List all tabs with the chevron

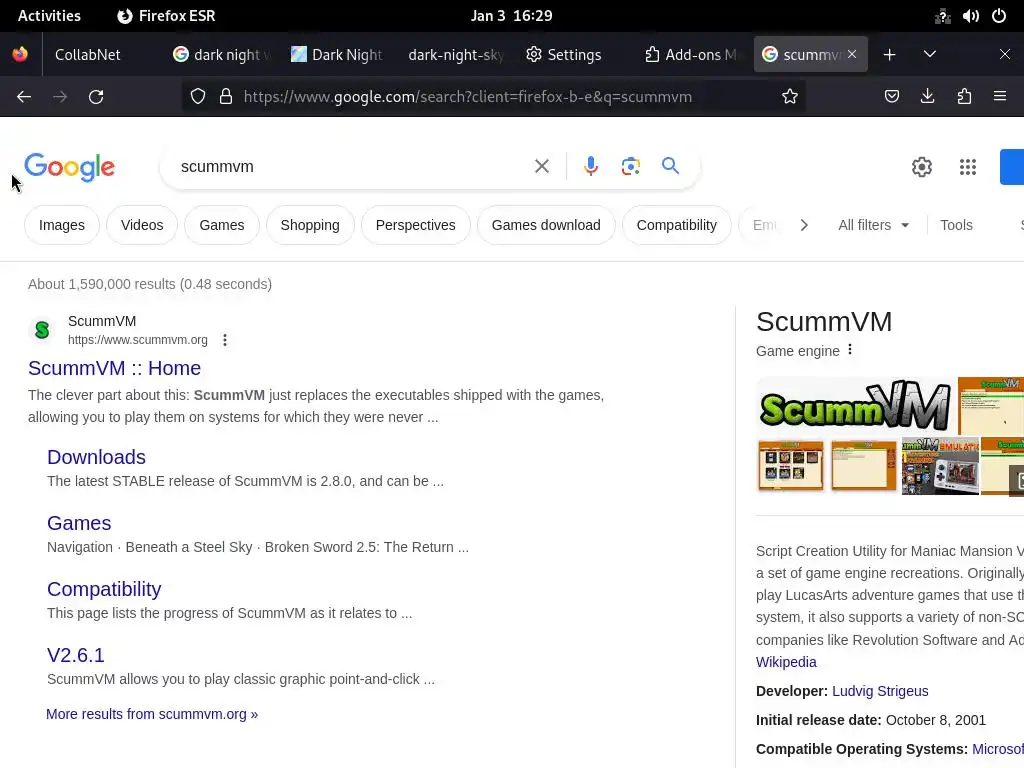[x=929, y=55]
